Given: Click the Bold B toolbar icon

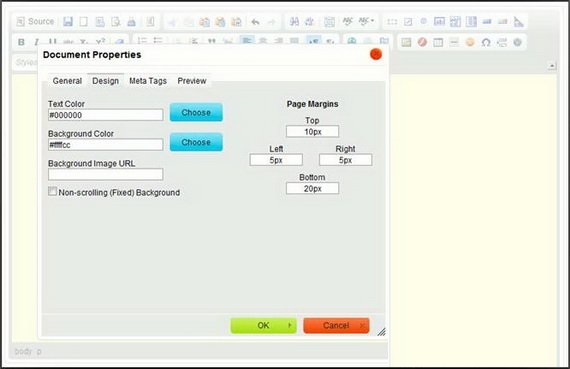Looking at the screenshot, I should tap(21, 42).
